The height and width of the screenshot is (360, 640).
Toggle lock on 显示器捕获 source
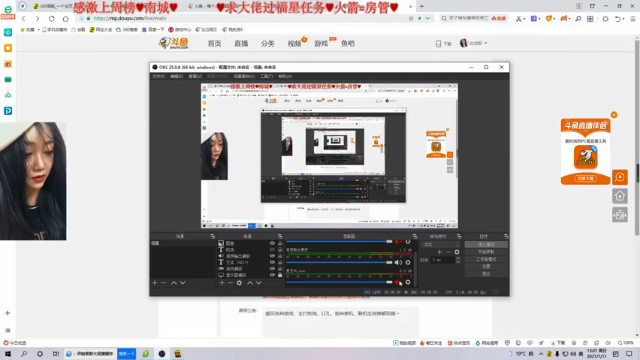click(280, 275)
